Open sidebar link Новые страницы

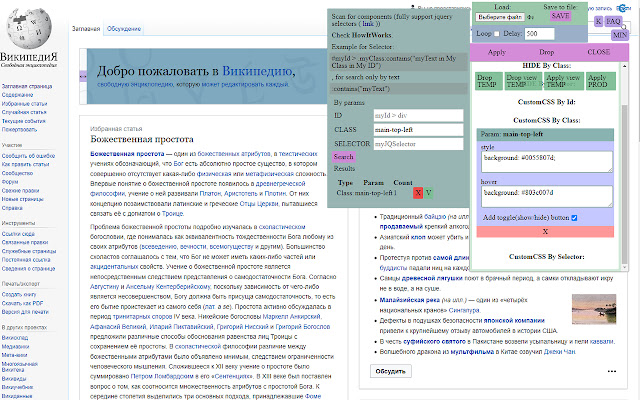[22, 199]
